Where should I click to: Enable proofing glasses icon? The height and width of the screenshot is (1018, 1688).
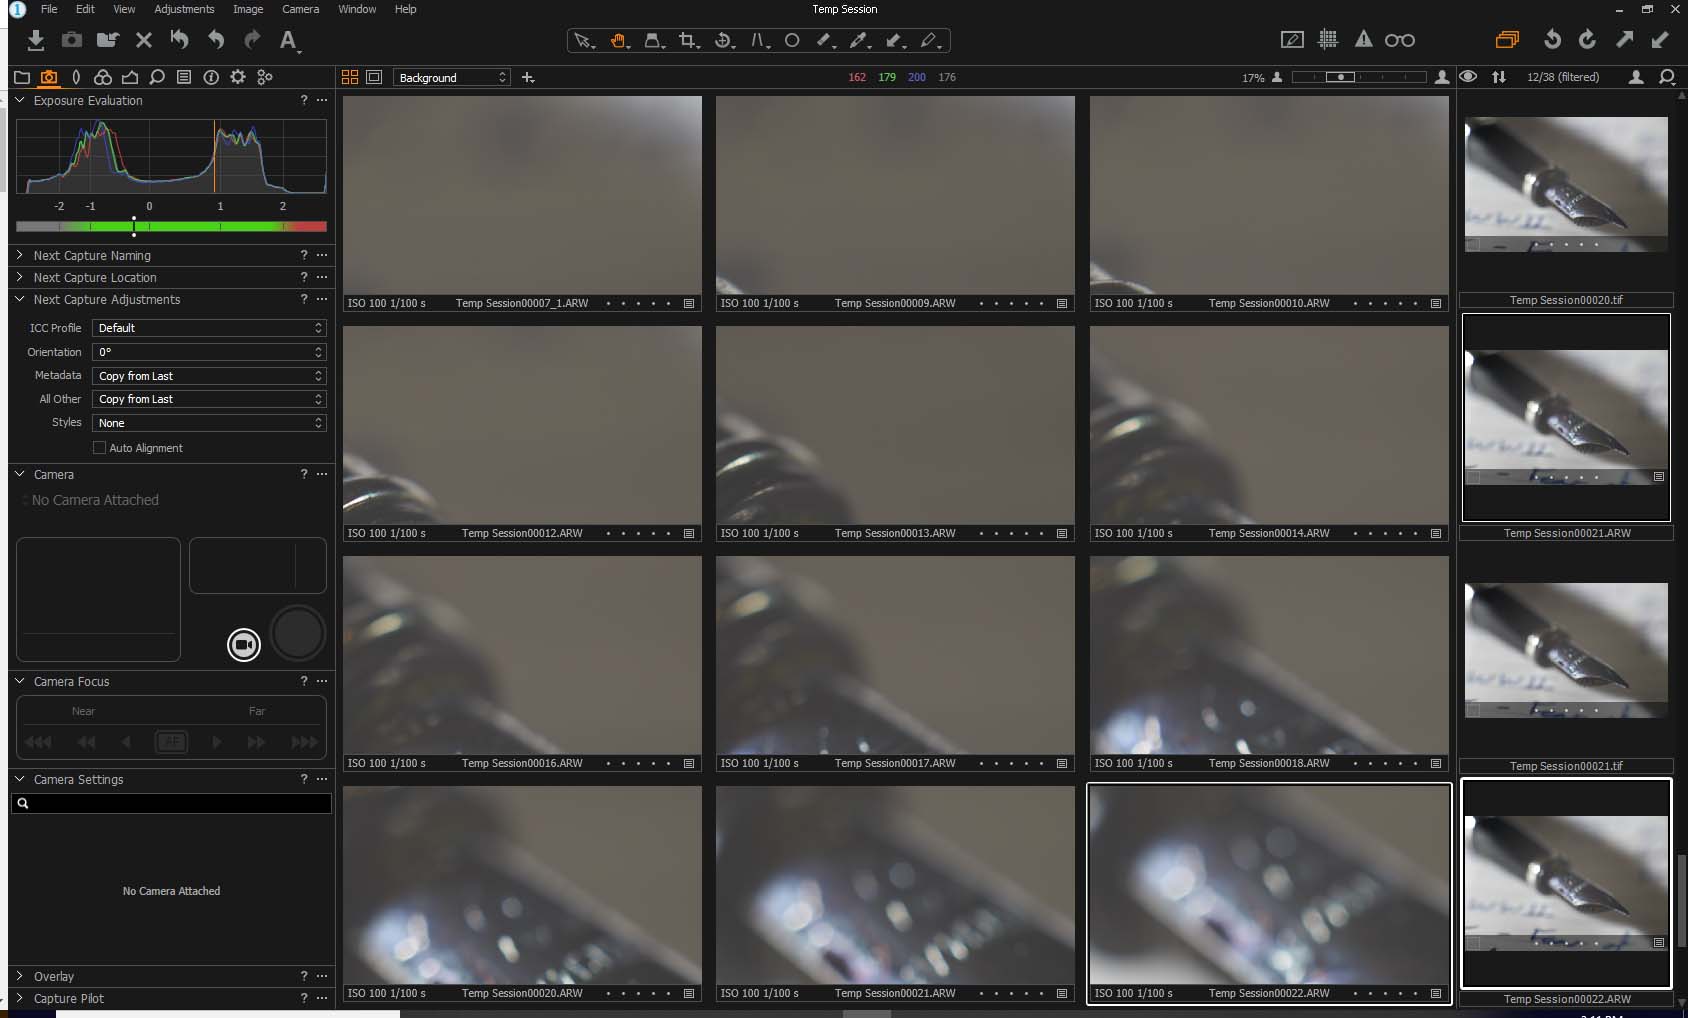tap(1399, 40)
